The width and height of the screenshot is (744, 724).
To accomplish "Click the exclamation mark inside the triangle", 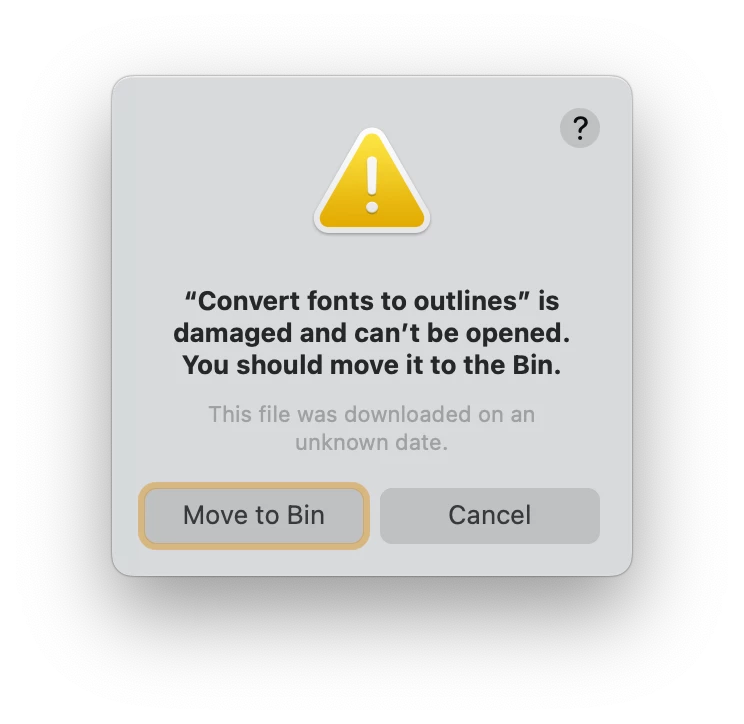I will point(372,185).
